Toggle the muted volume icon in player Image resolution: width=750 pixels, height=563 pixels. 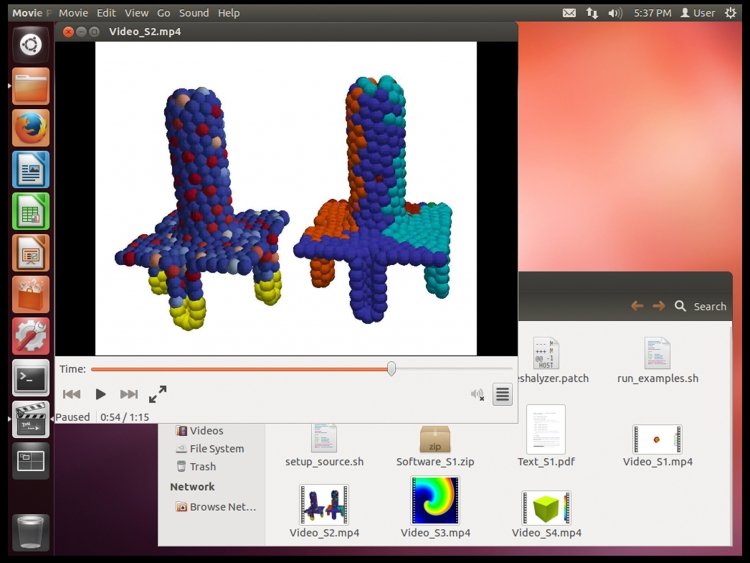[477, 395]
